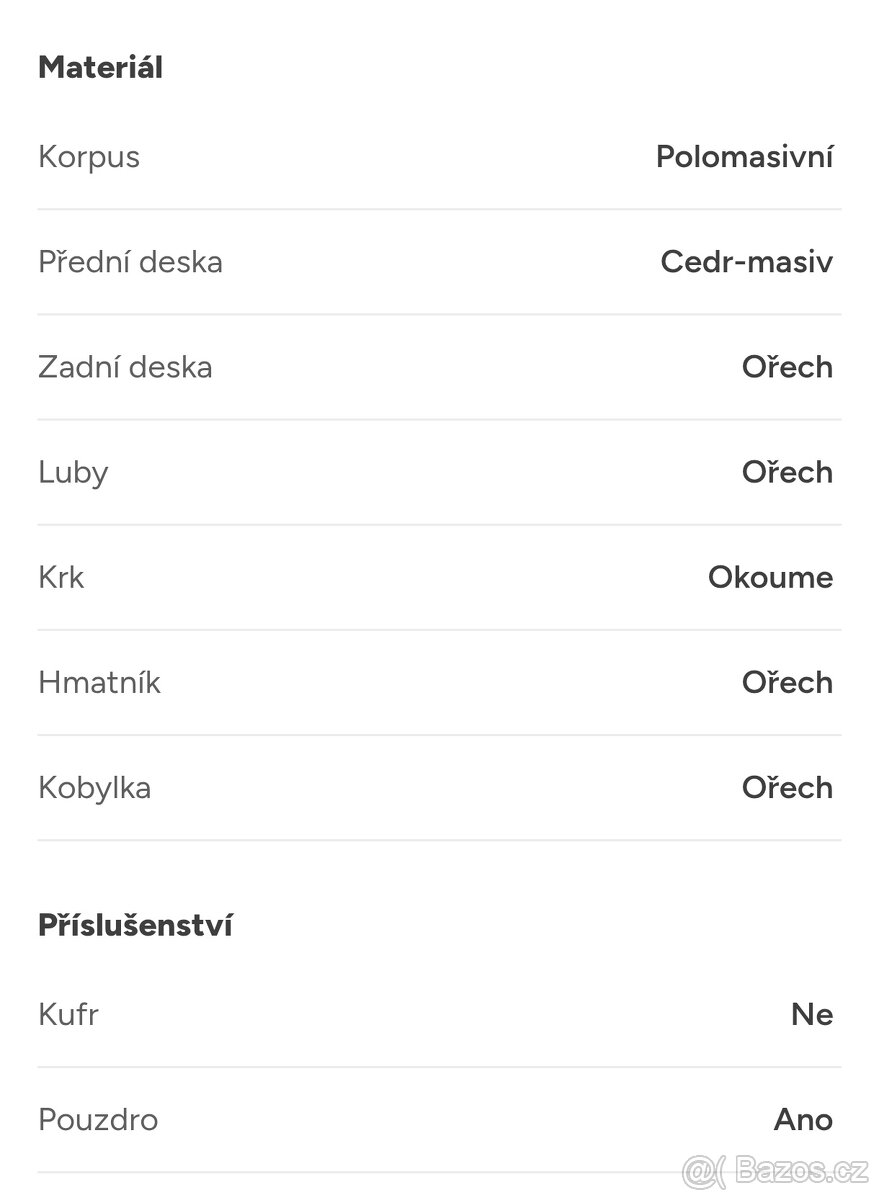This screenshot has width=879, height=1200.
Task: Select the Kufr row label
Action: (68, 1015)
